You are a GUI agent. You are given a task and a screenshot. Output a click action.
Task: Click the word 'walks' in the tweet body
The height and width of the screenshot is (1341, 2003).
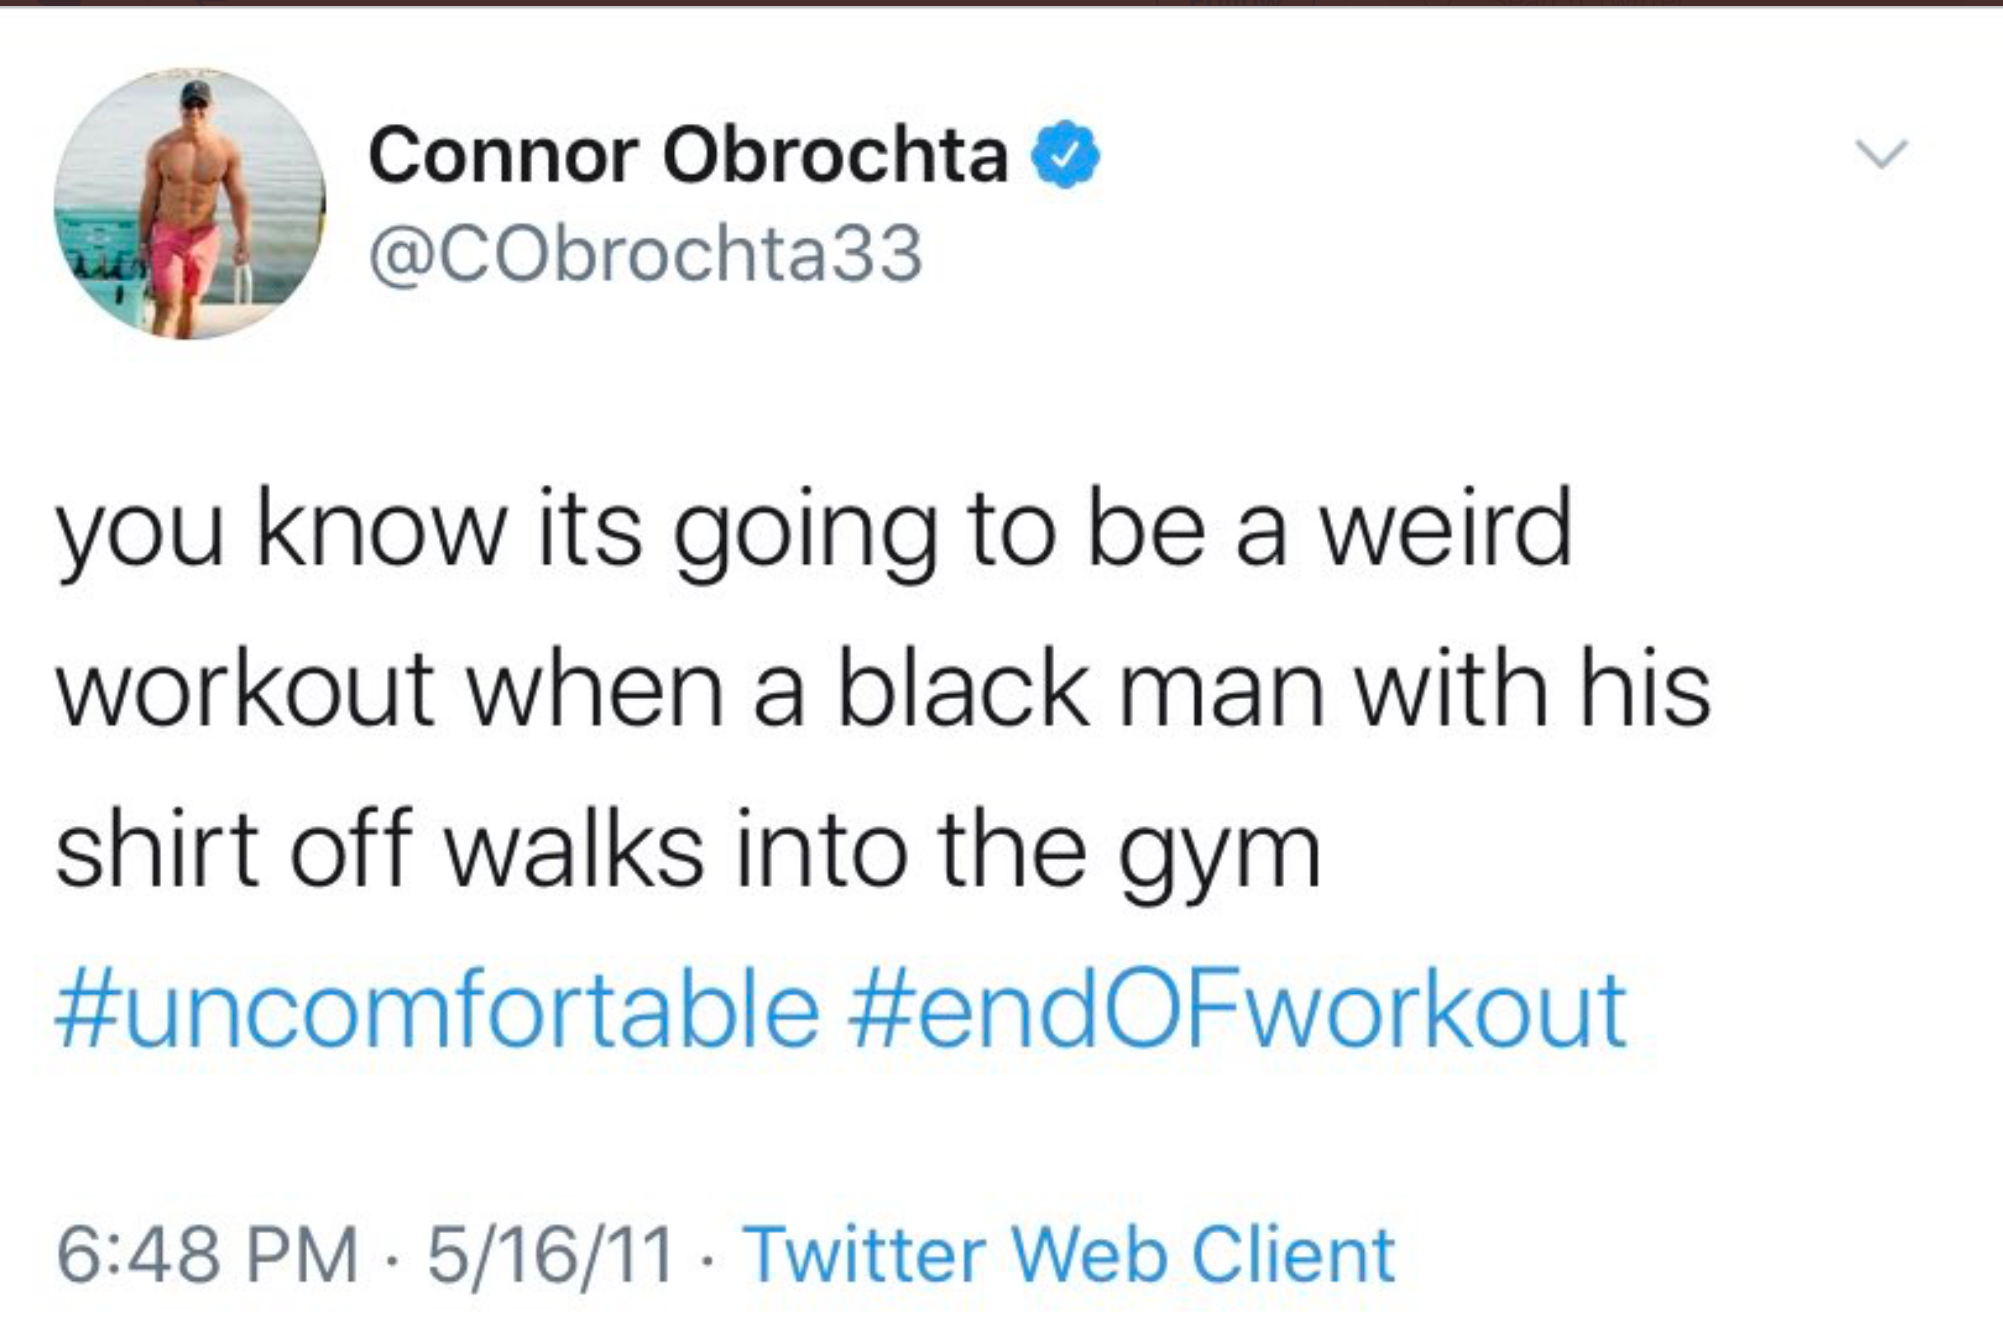click(575, 850)
